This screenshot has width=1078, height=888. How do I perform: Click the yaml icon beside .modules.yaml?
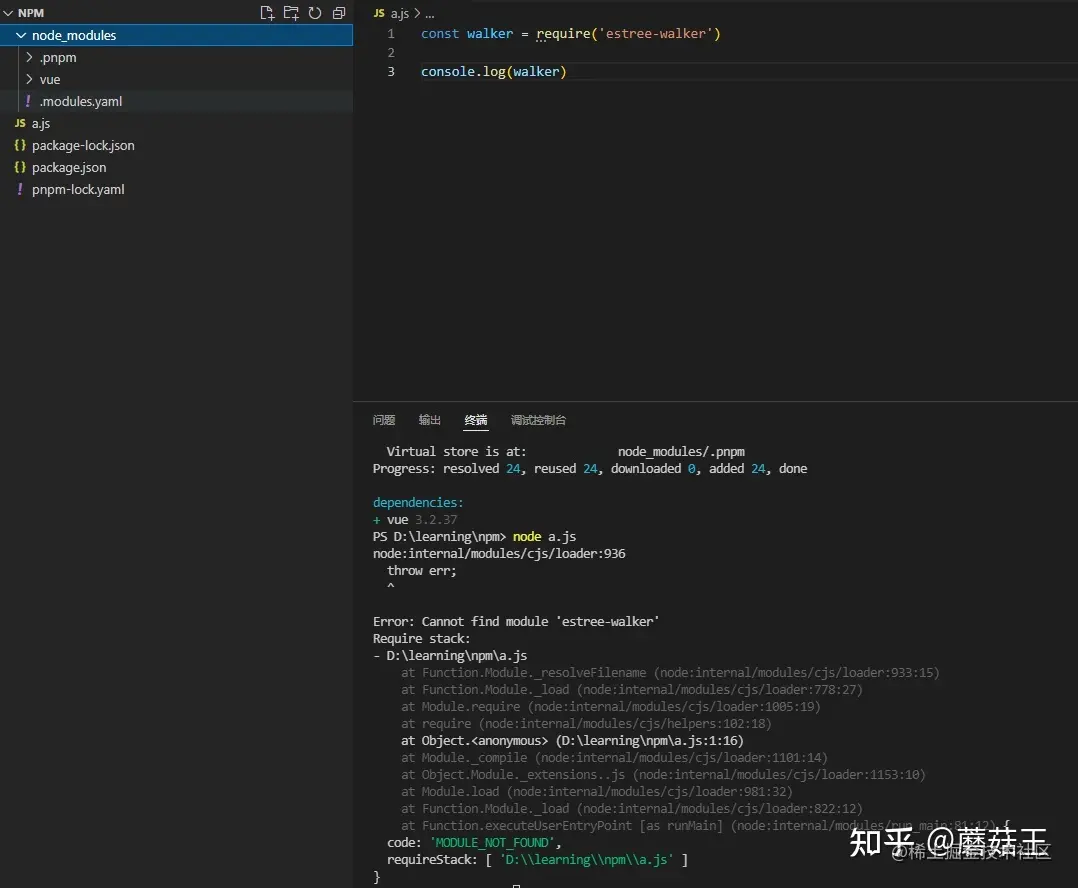(x=28, y=101)
